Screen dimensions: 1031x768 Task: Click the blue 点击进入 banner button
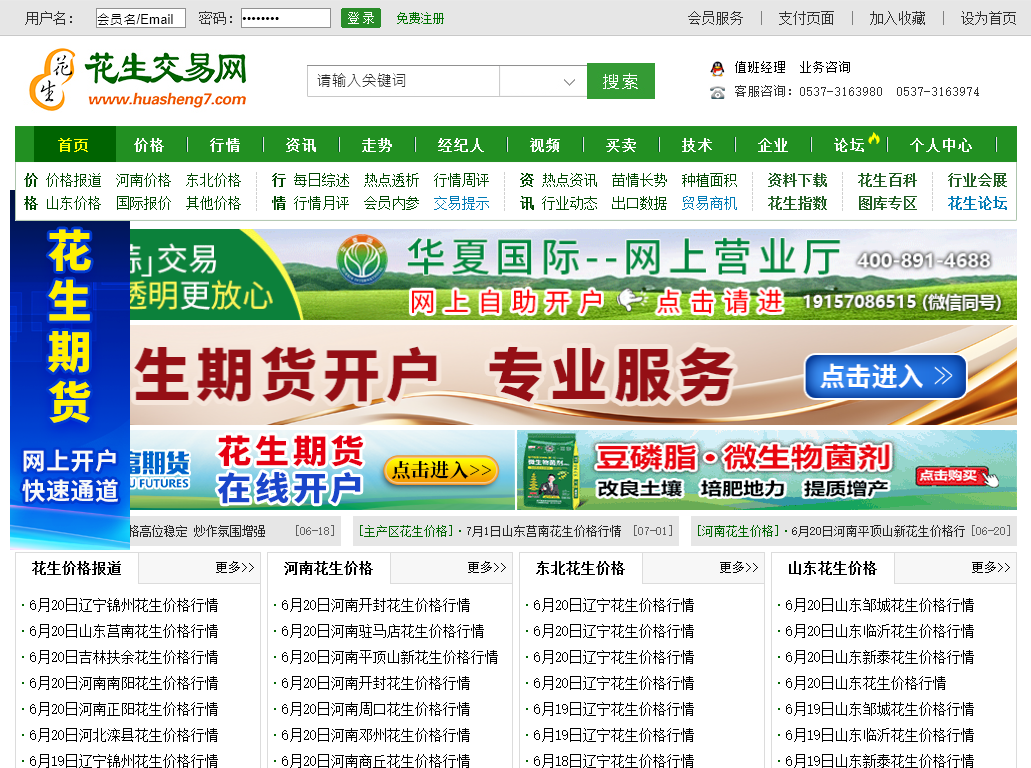[886, 377]
